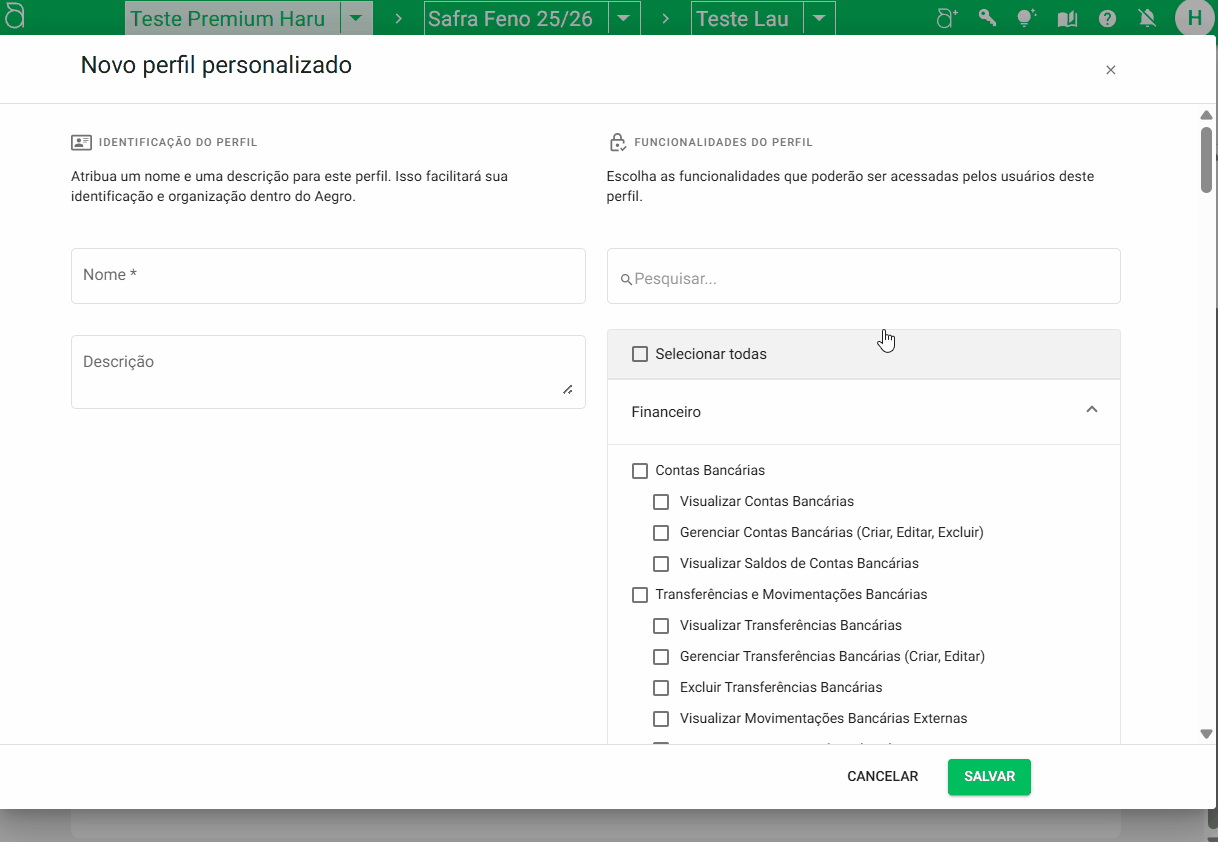Click the muted notifications bell icon

coord(1147,18)
